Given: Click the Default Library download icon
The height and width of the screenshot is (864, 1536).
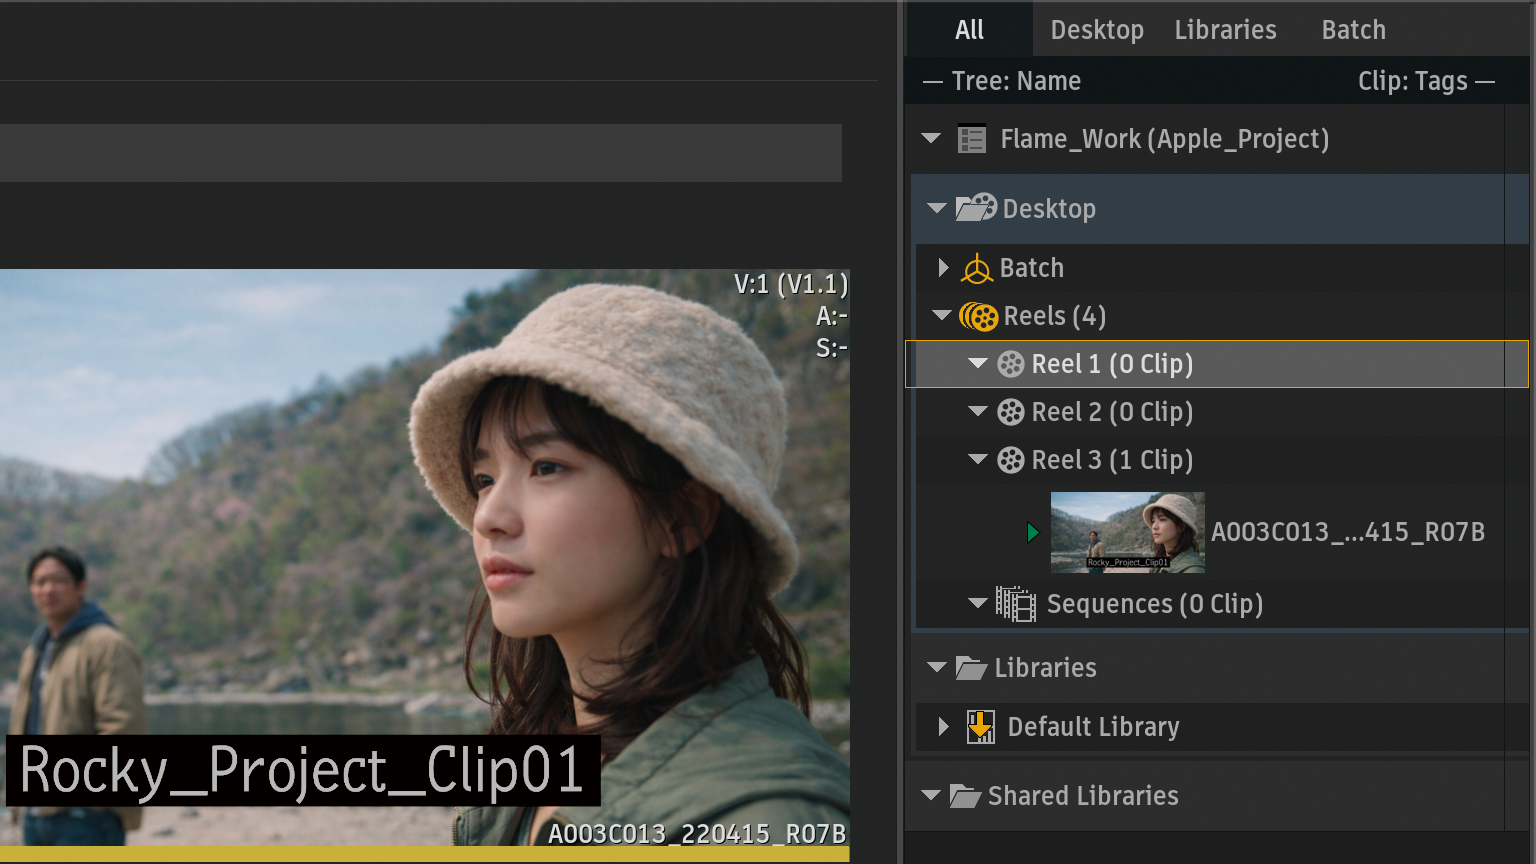Looking at the screenshot, I should (981, 727).
